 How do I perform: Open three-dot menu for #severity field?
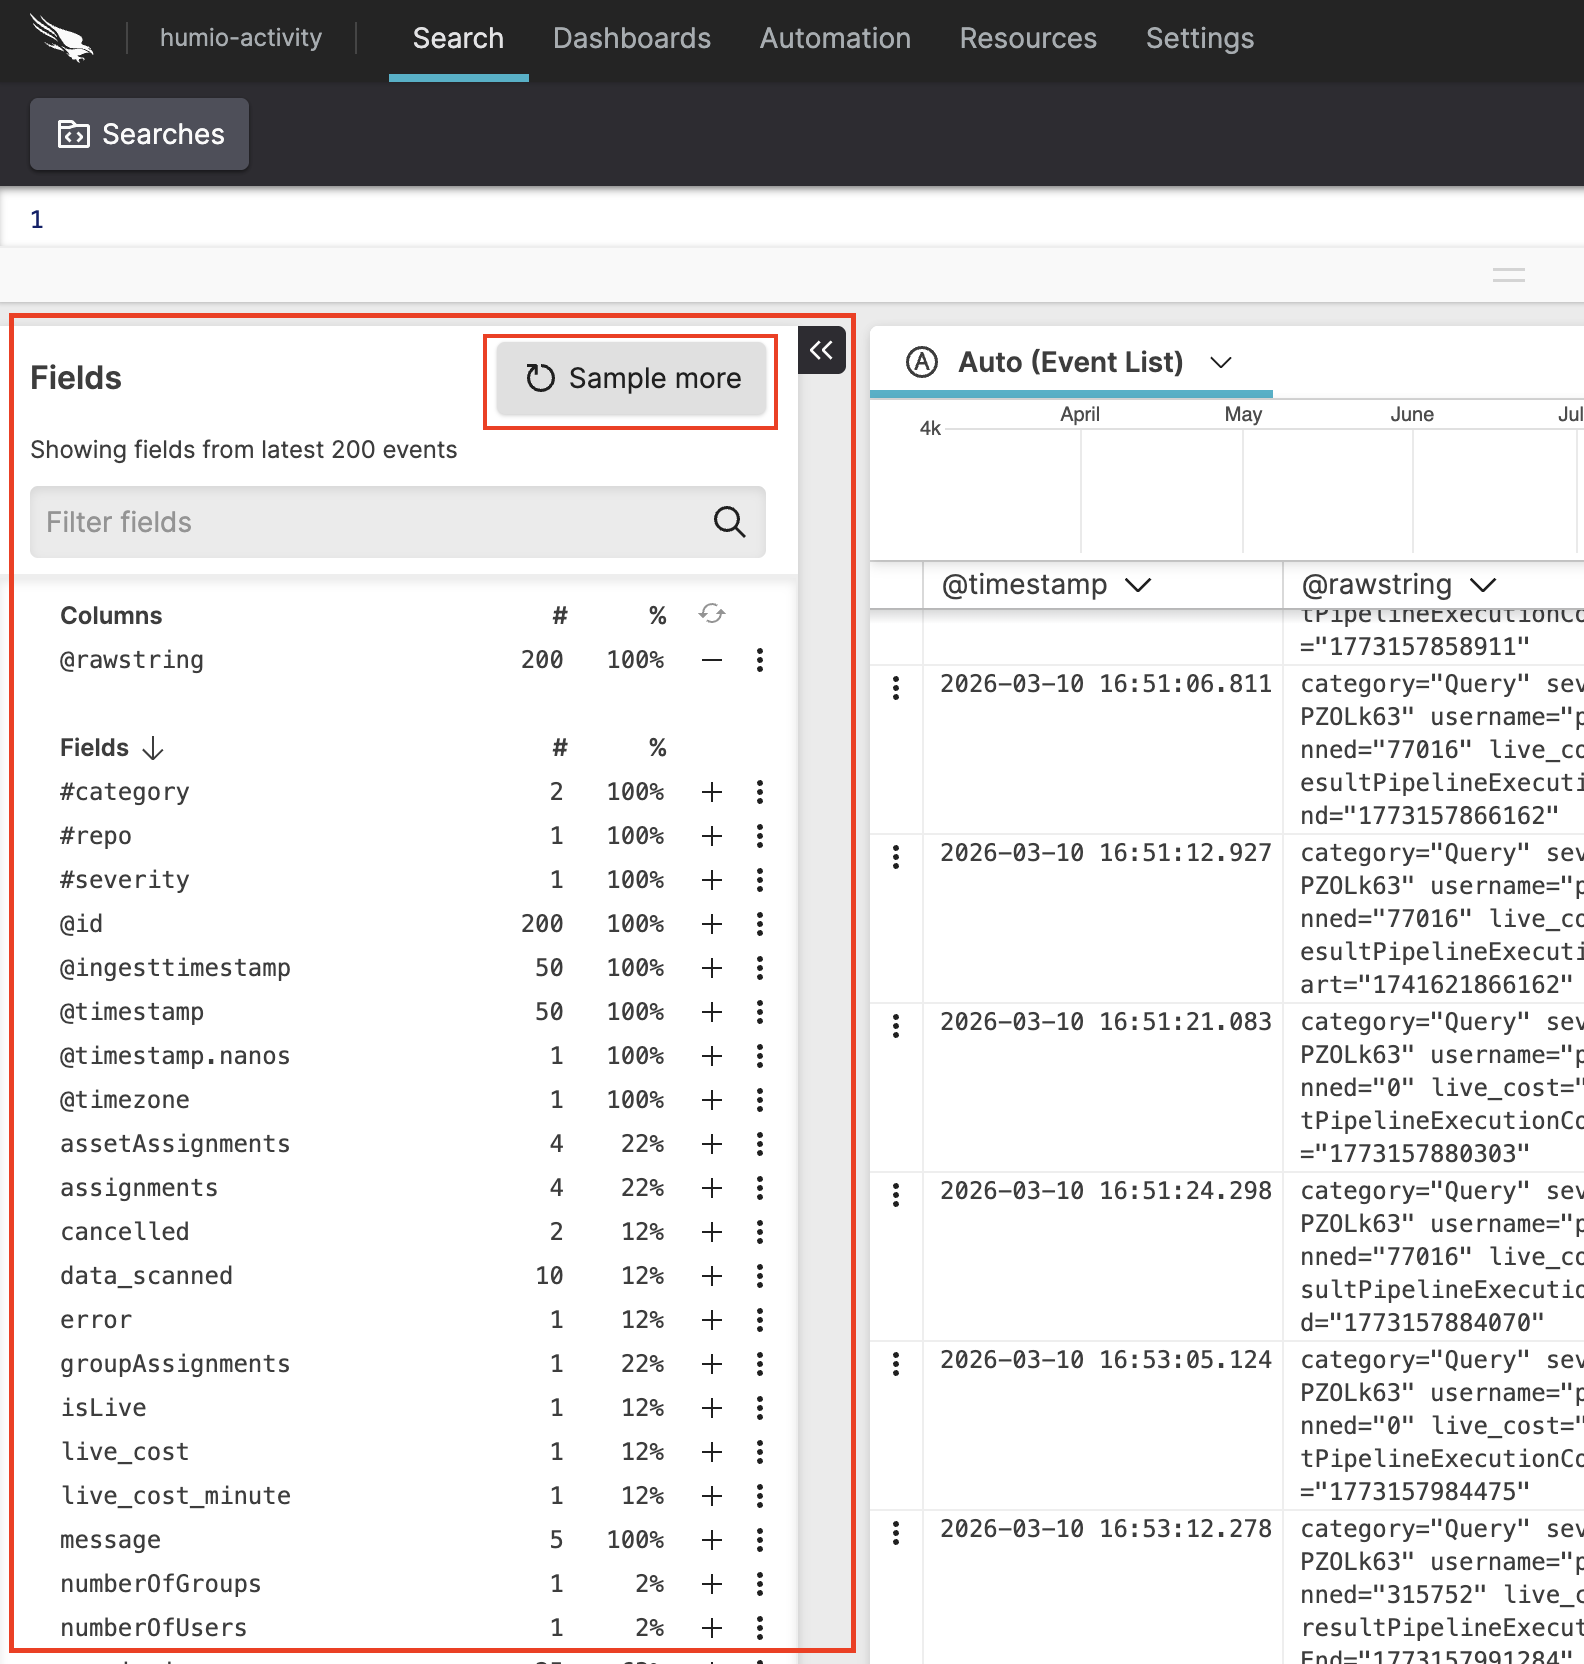click(760, 880)
